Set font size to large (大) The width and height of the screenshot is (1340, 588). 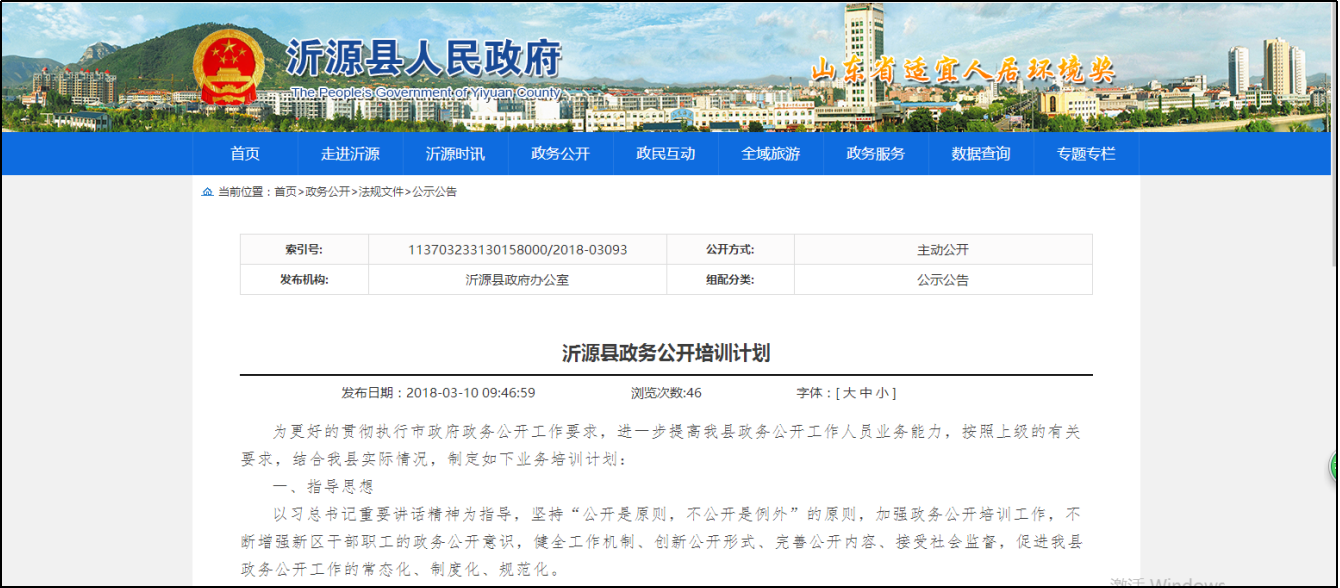[x=849, y=393]
